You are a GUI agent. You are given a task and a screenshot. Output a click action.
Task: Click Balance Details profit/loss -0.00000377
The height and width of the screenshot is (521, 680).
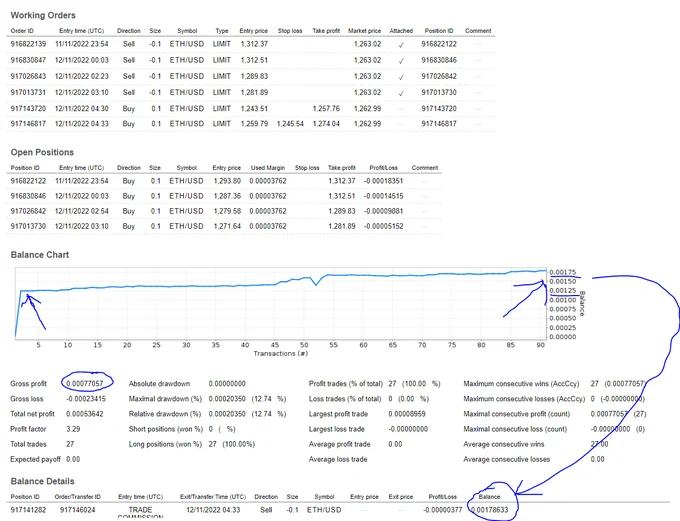point(442,510)
